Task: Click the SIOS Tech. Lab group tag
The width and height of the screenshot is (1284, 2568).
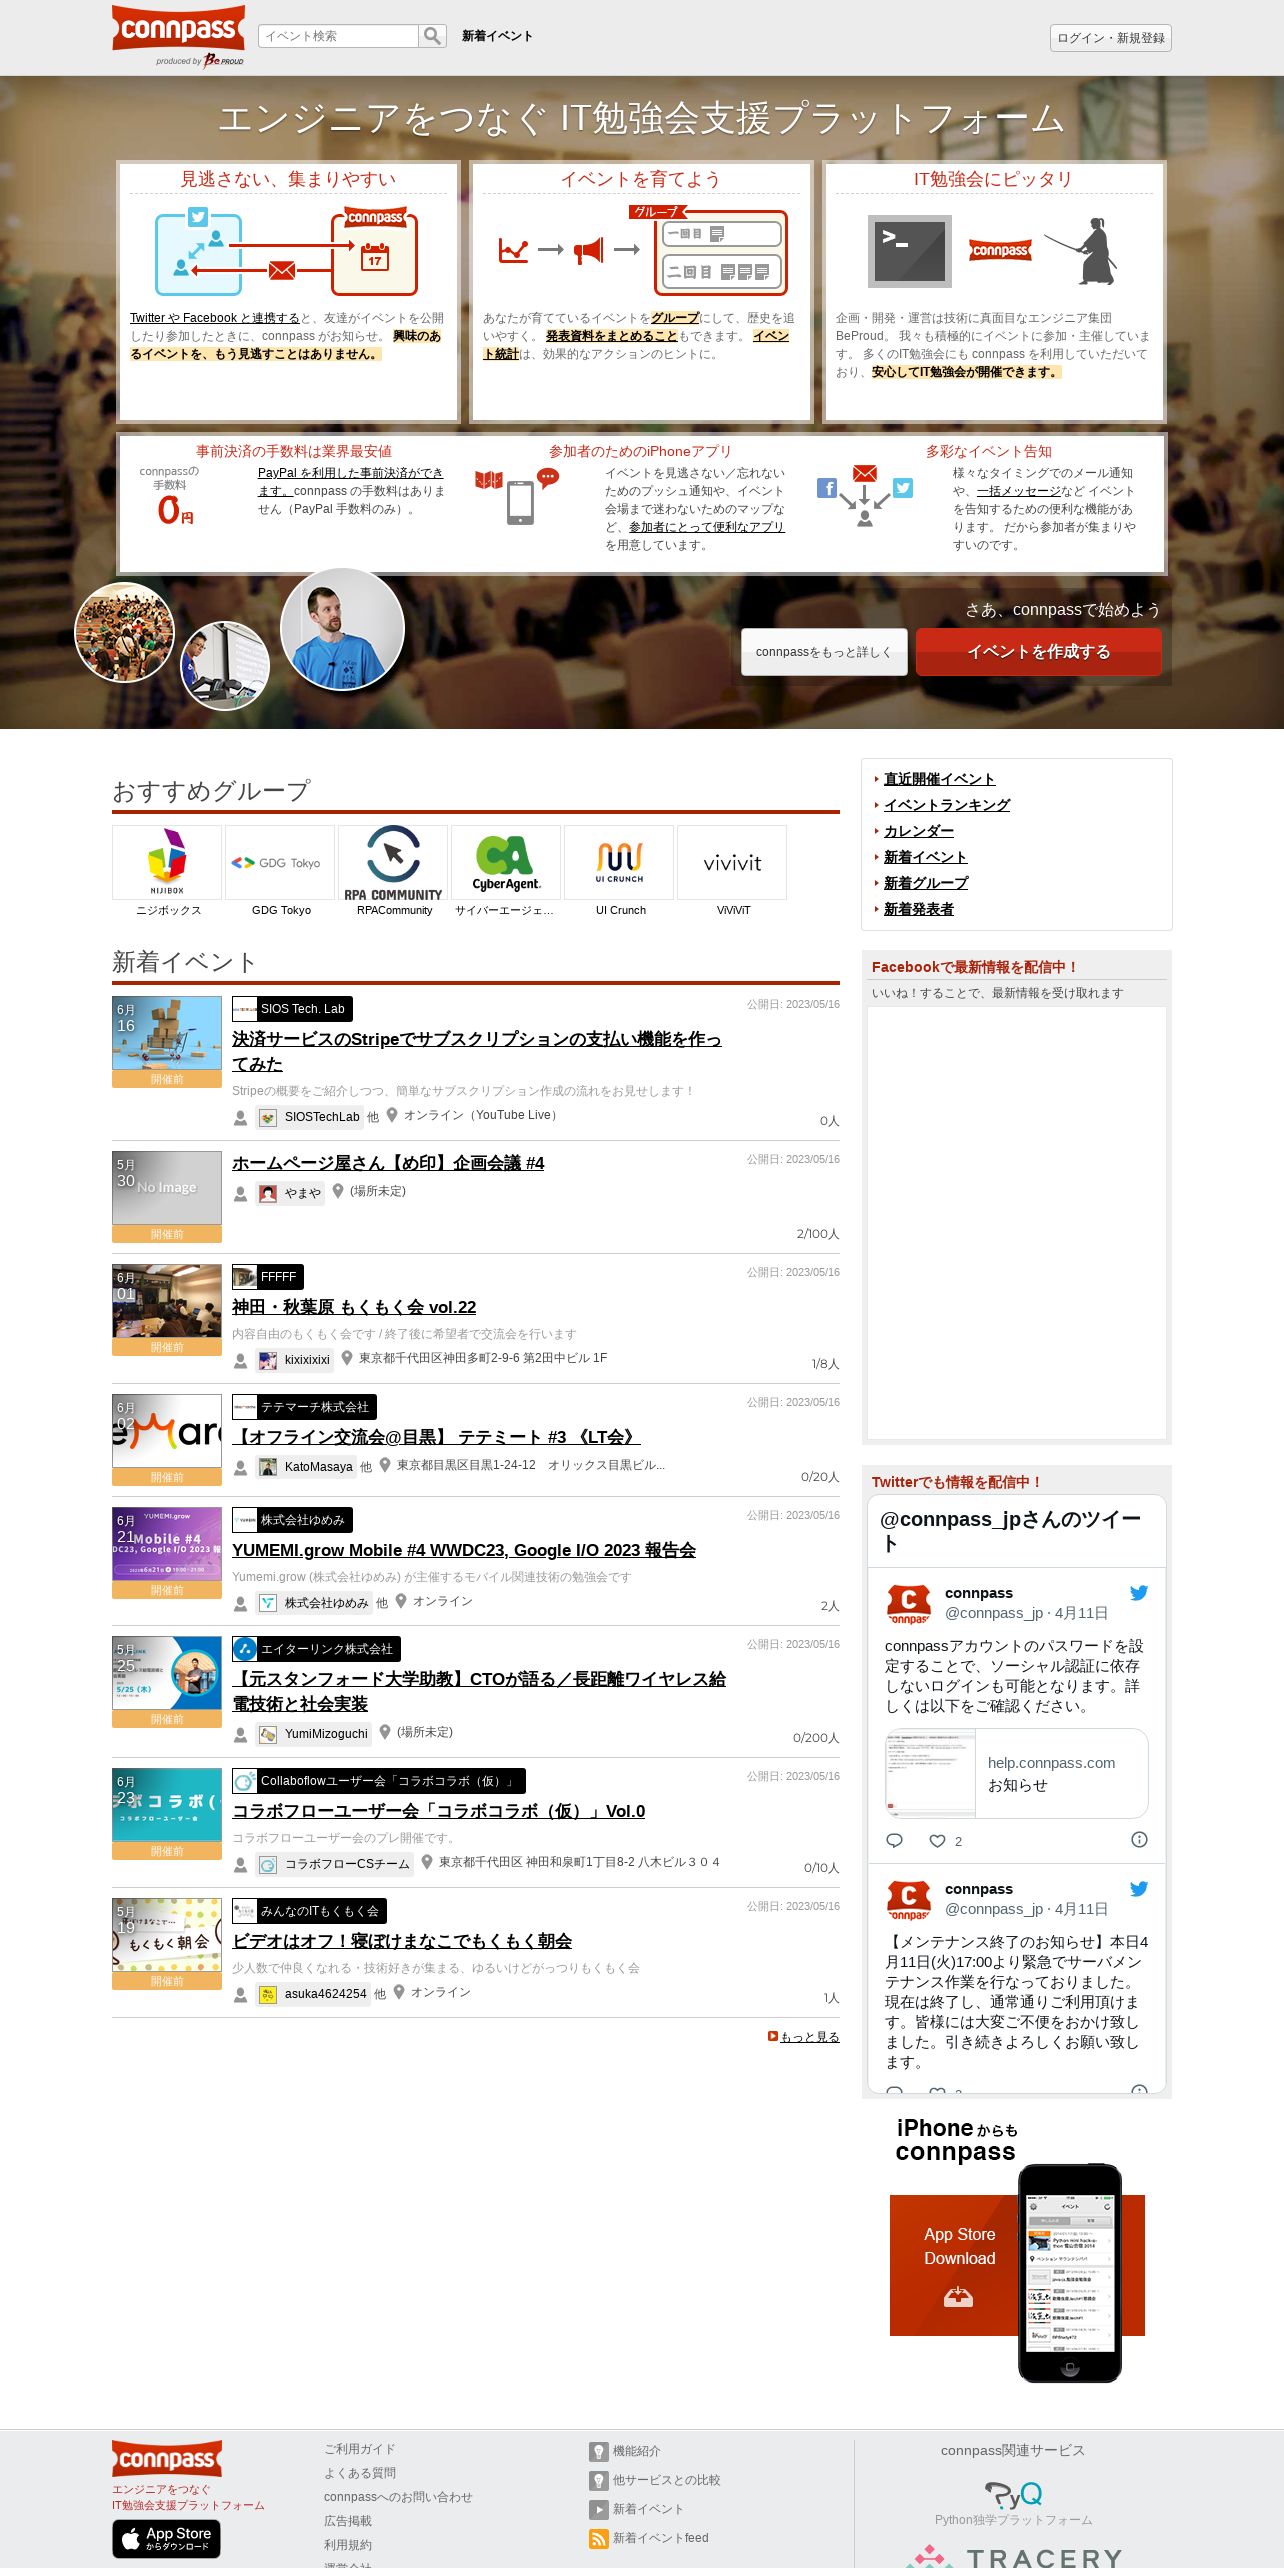Action: (292, 1009)
